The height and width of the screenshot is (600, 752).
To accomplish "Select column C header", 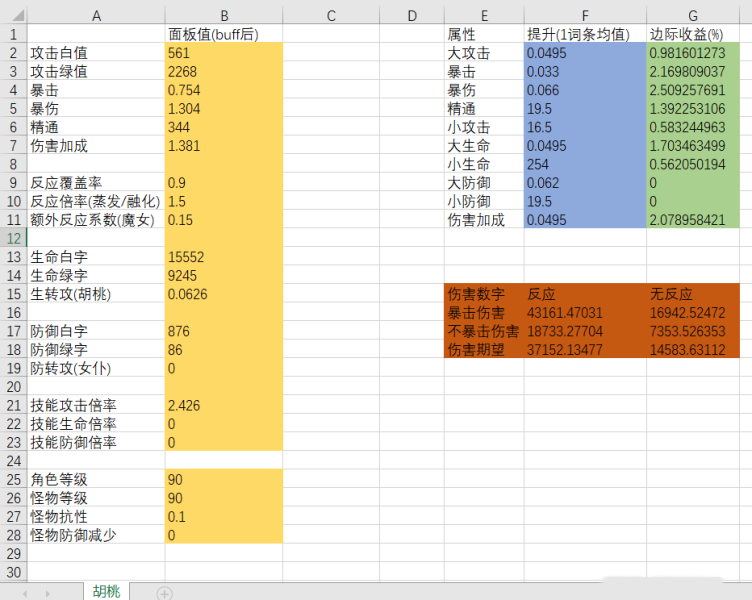I will 331,16.
